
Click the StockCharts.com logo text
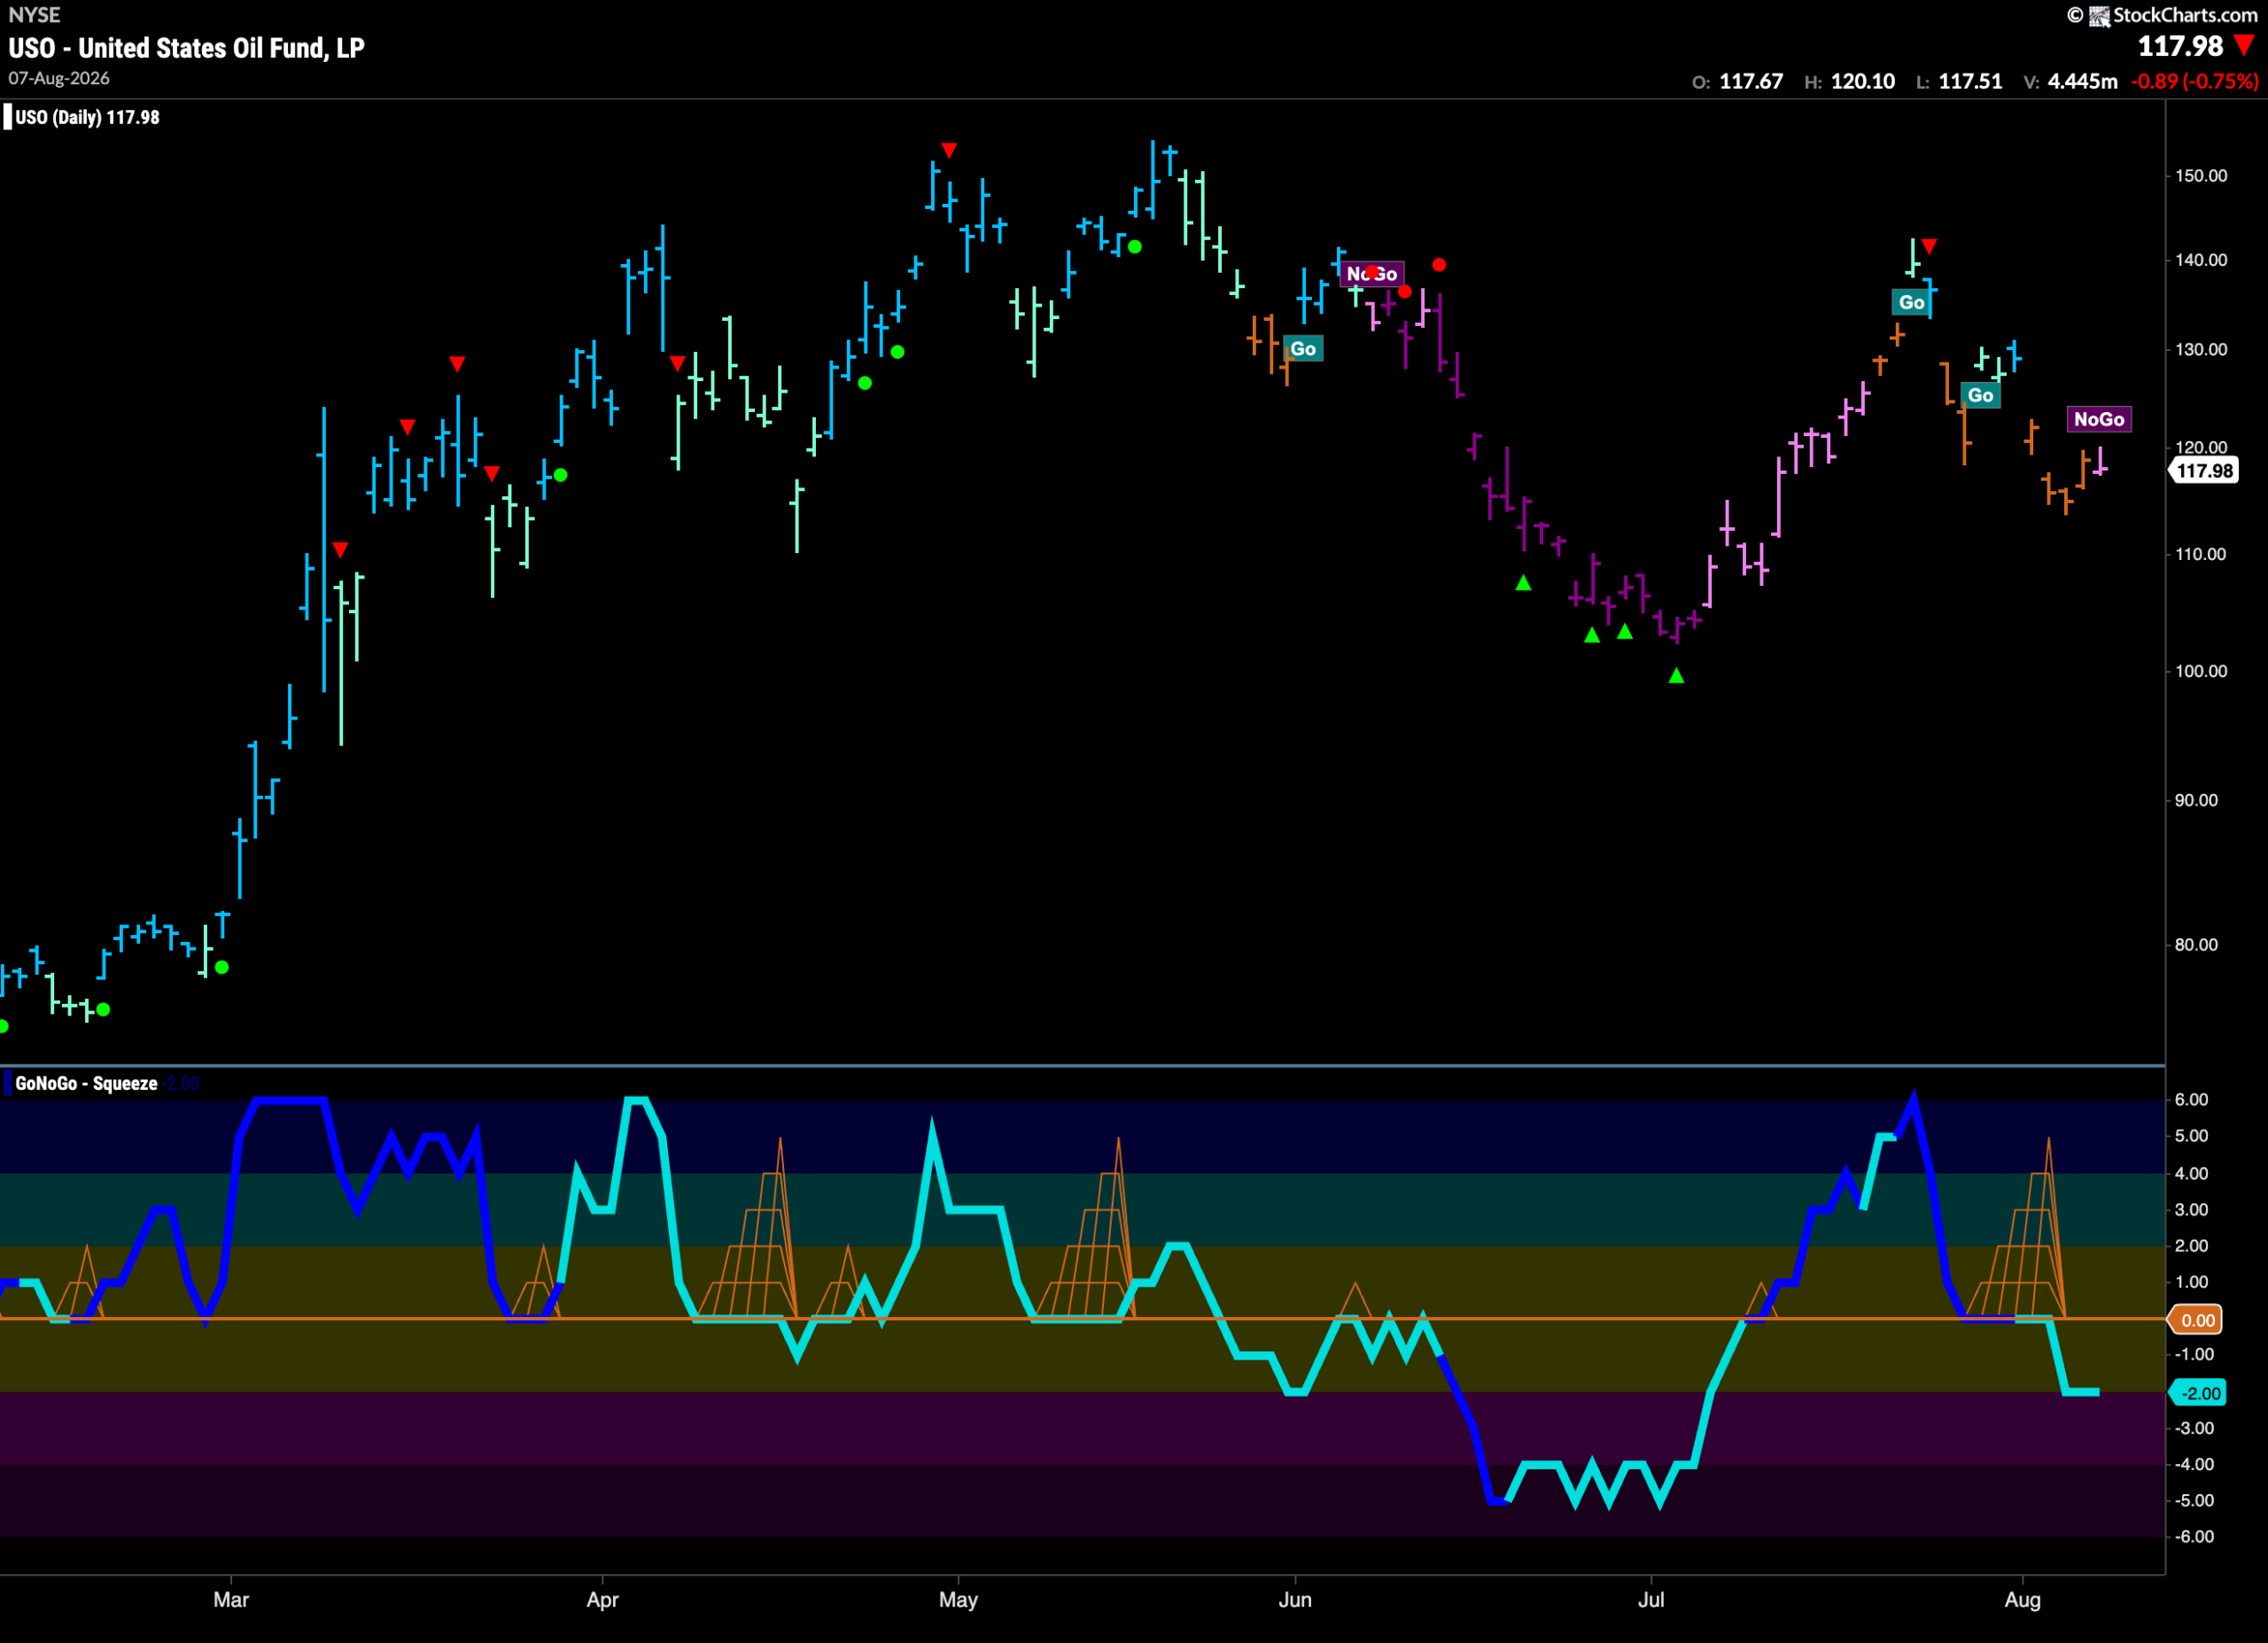2185,14
